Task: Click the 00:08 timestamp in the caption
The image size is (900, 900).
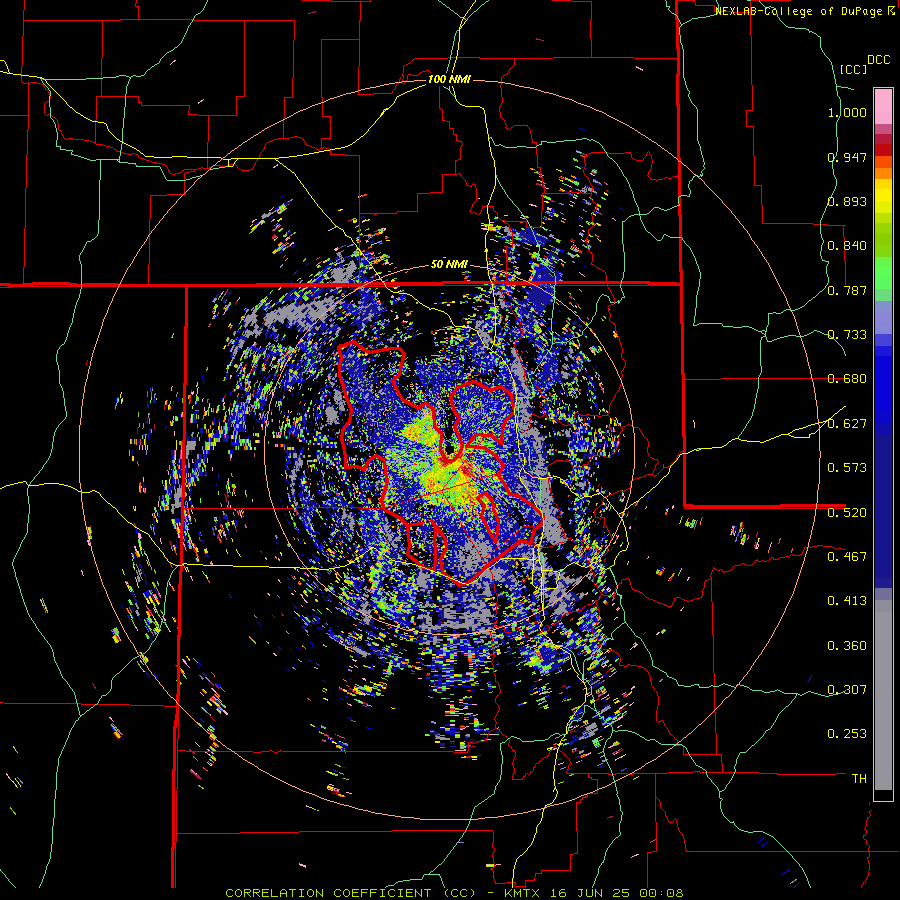Action: [663, 893]
